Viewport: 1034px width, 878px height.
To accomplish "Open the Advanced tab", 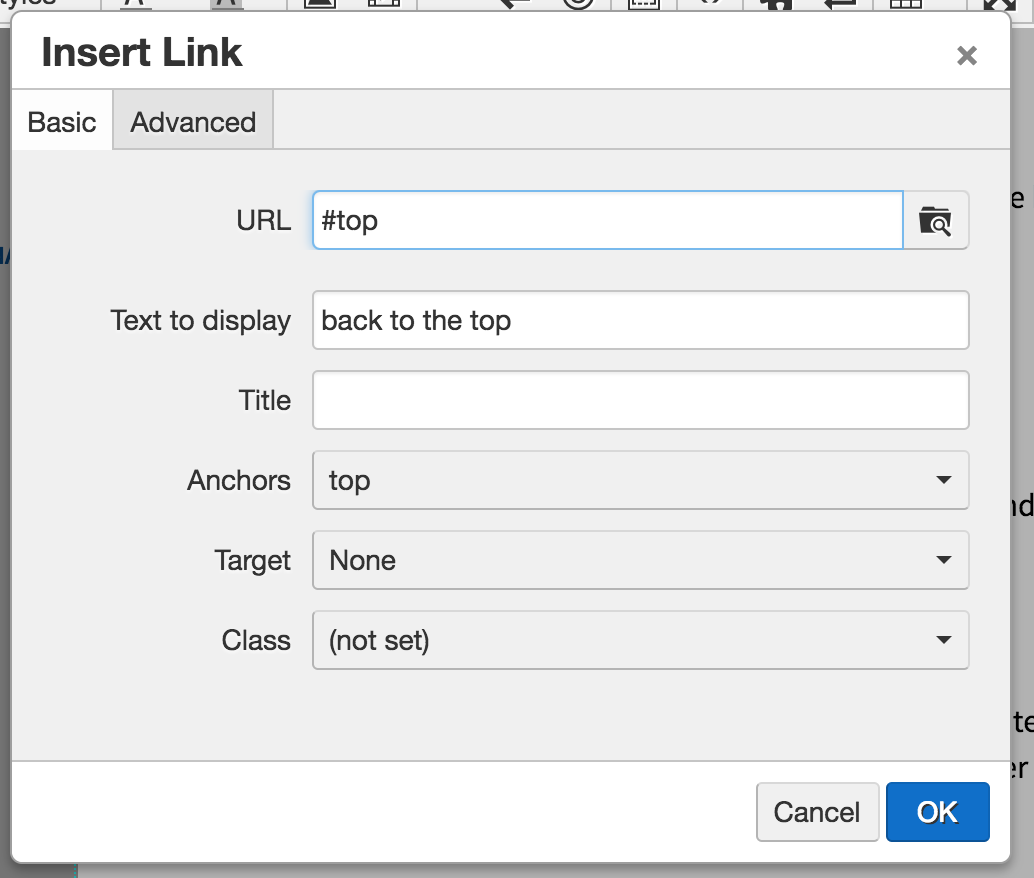I will click(x=193, y=122).
